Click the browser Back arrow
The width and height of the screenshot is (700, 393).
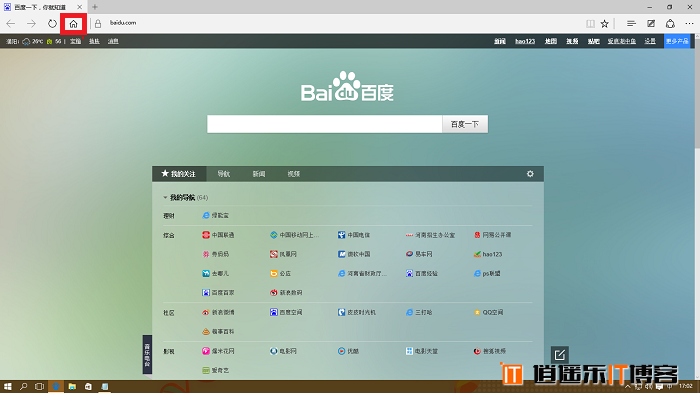pyautogui.click(x=11, y=24)
